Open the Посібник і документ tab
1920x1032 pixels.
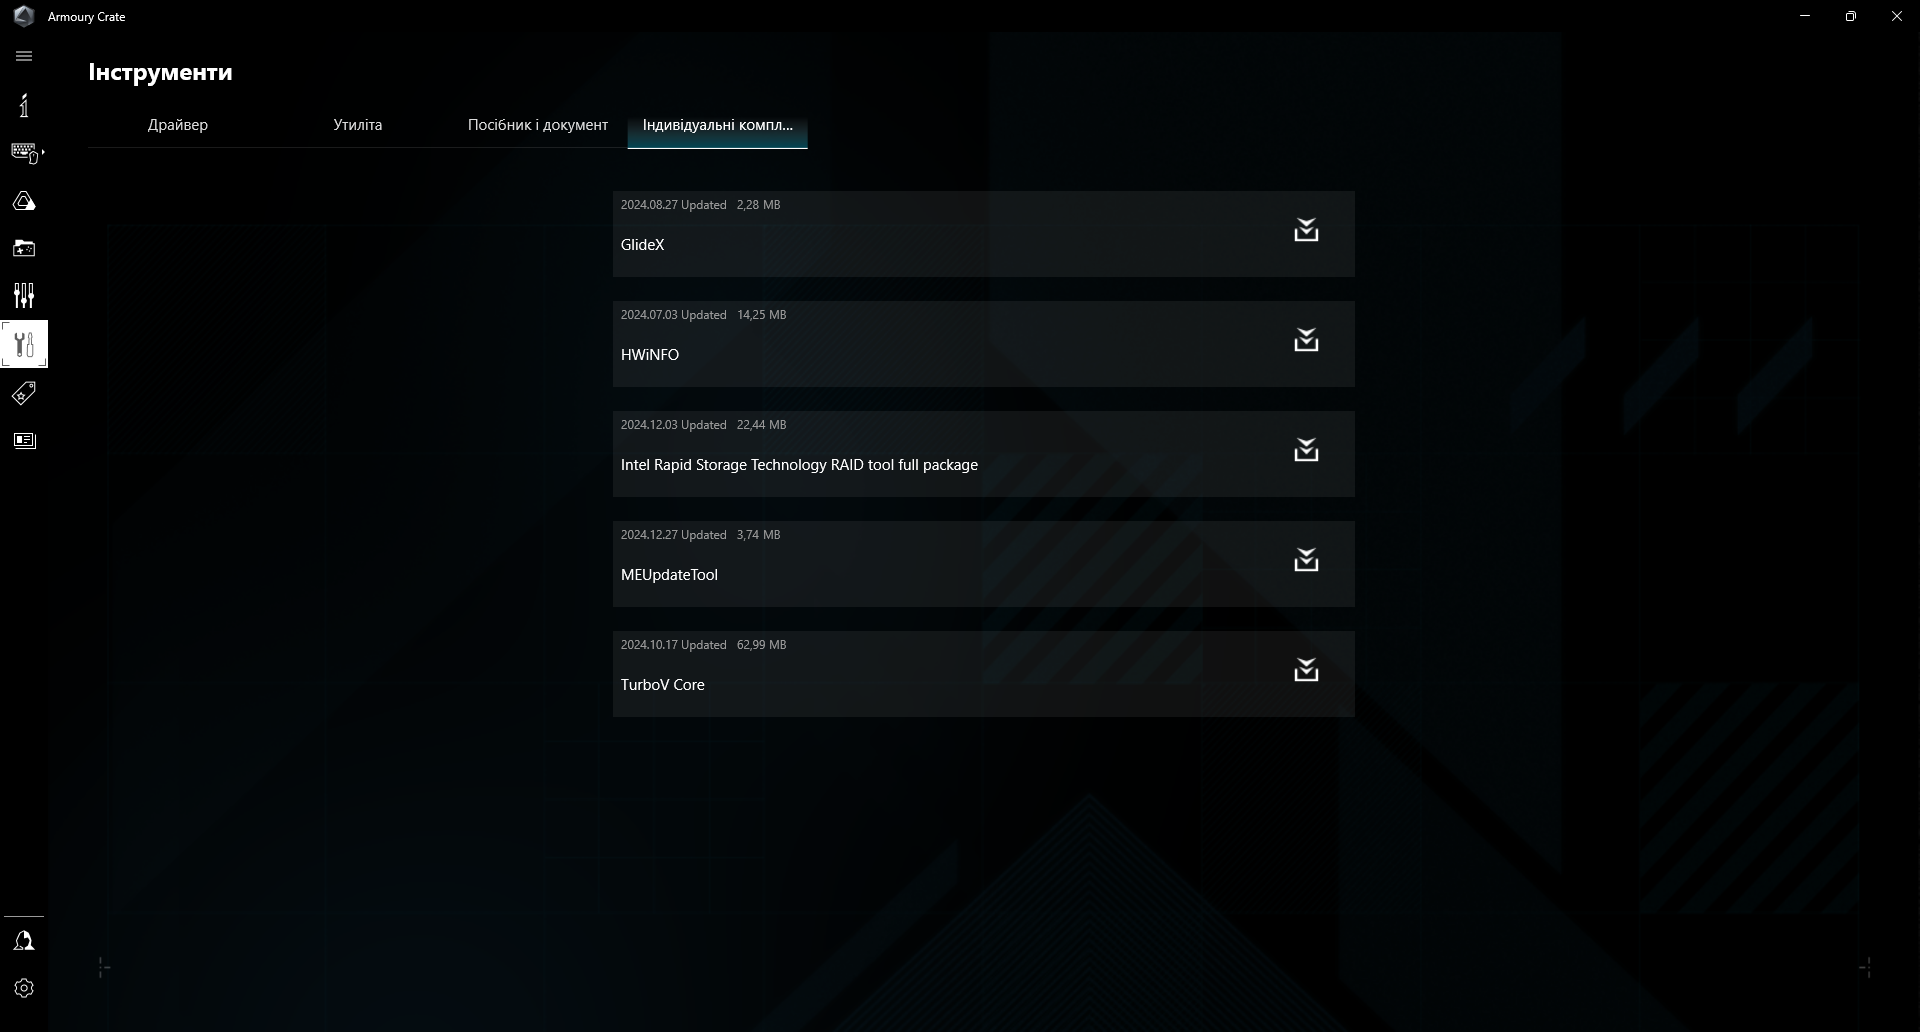(538, 125)
